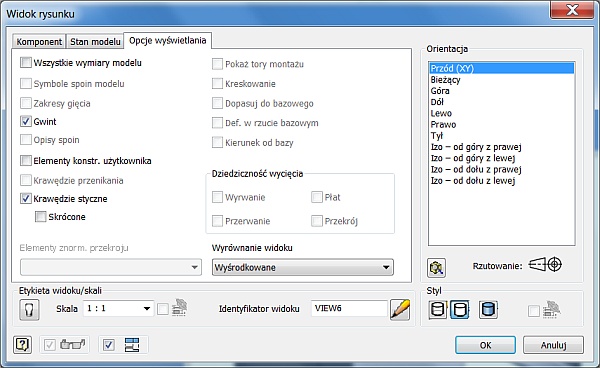Open the help question mark icon
This screenshot has height=368, width=600.
tap(23, 345)
